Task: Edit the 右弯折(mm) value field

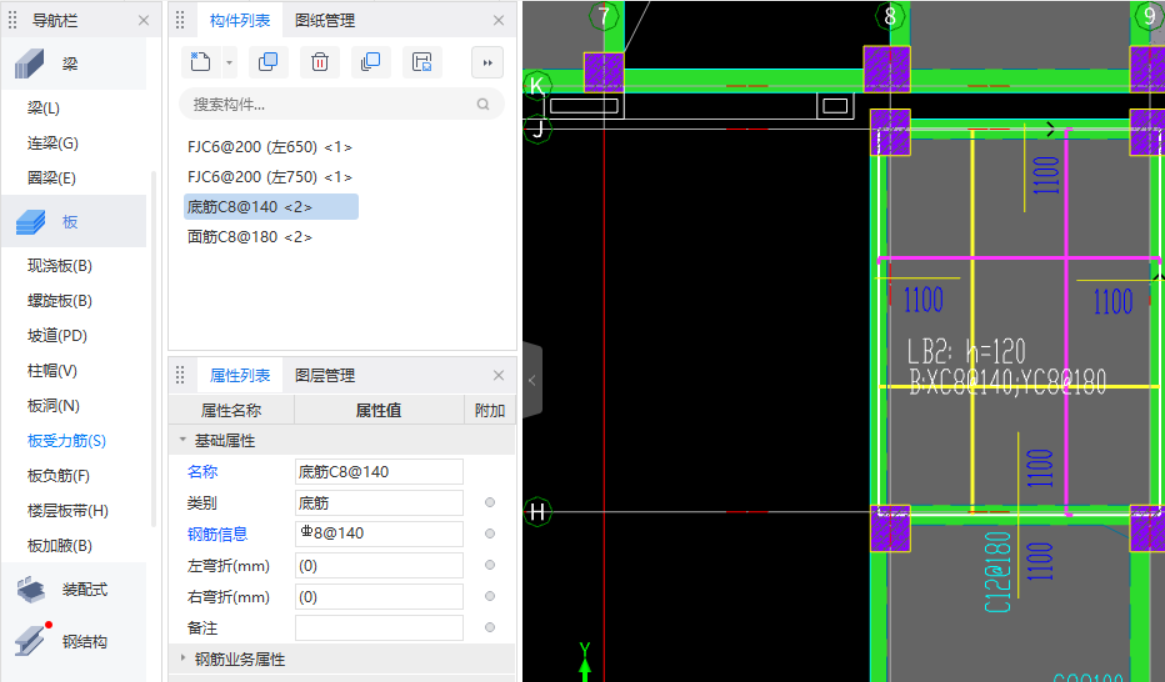Action: (379, 597)
